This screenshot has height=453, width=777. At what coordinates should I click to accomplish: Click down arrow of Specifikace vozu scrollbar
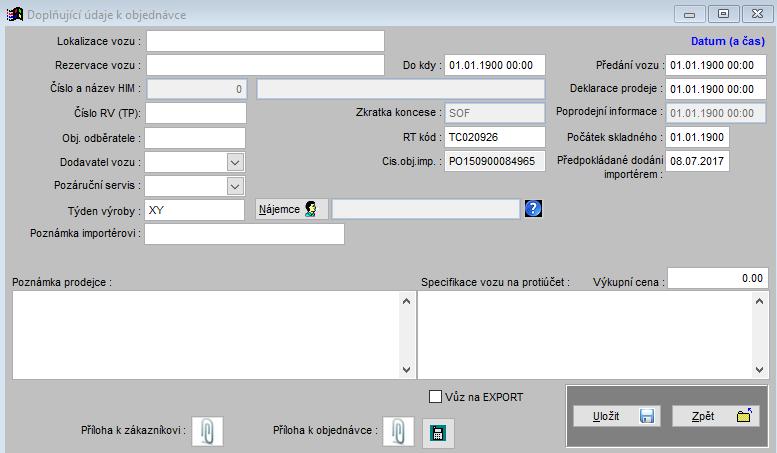(x=760, y=369)
